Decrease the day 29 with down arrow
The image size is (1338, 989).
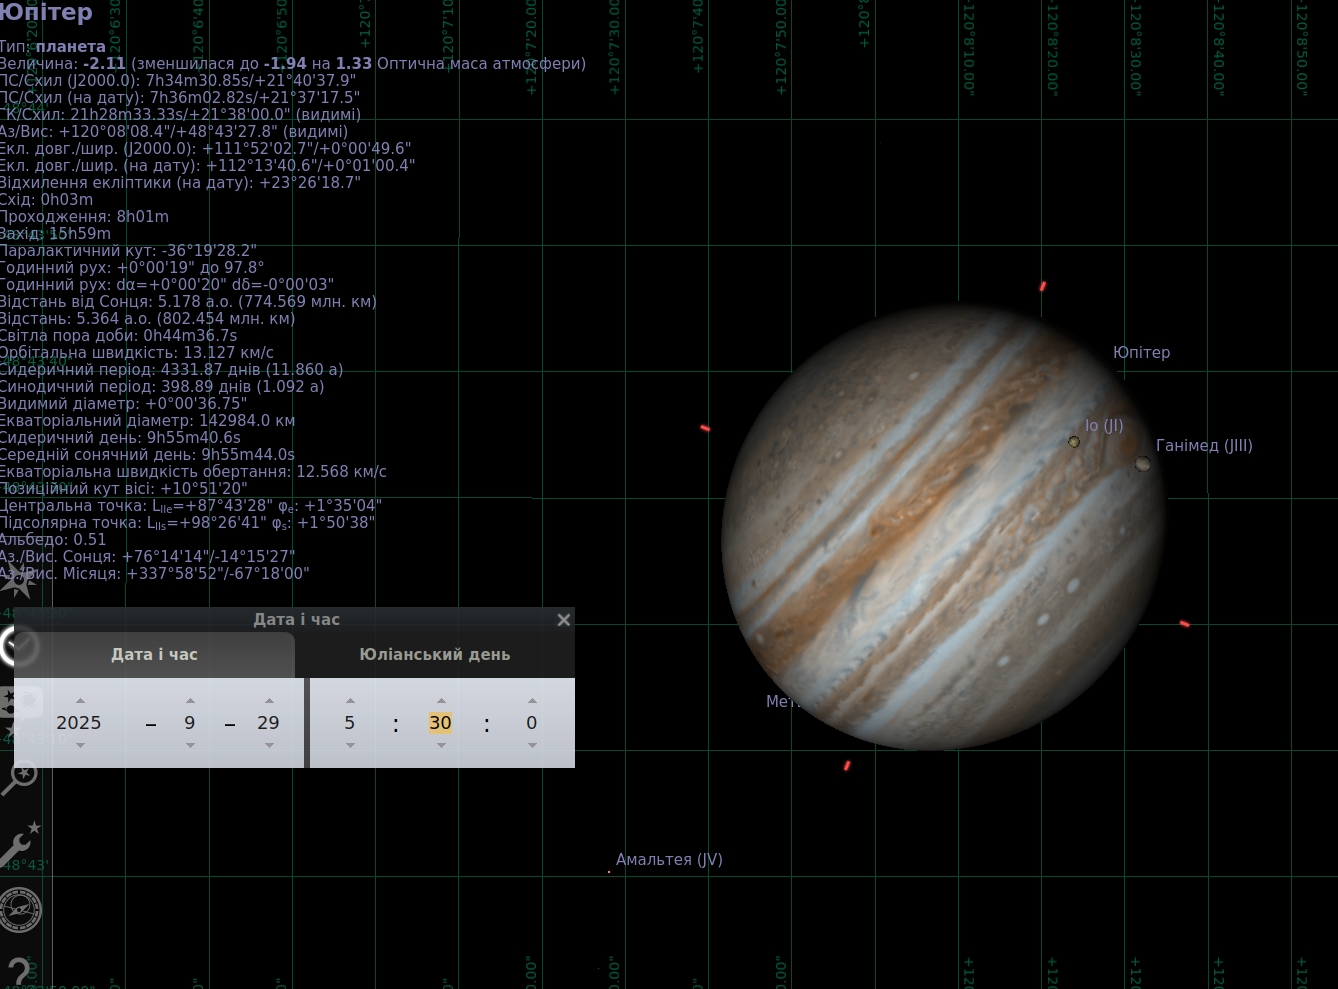tap(269, 745)
